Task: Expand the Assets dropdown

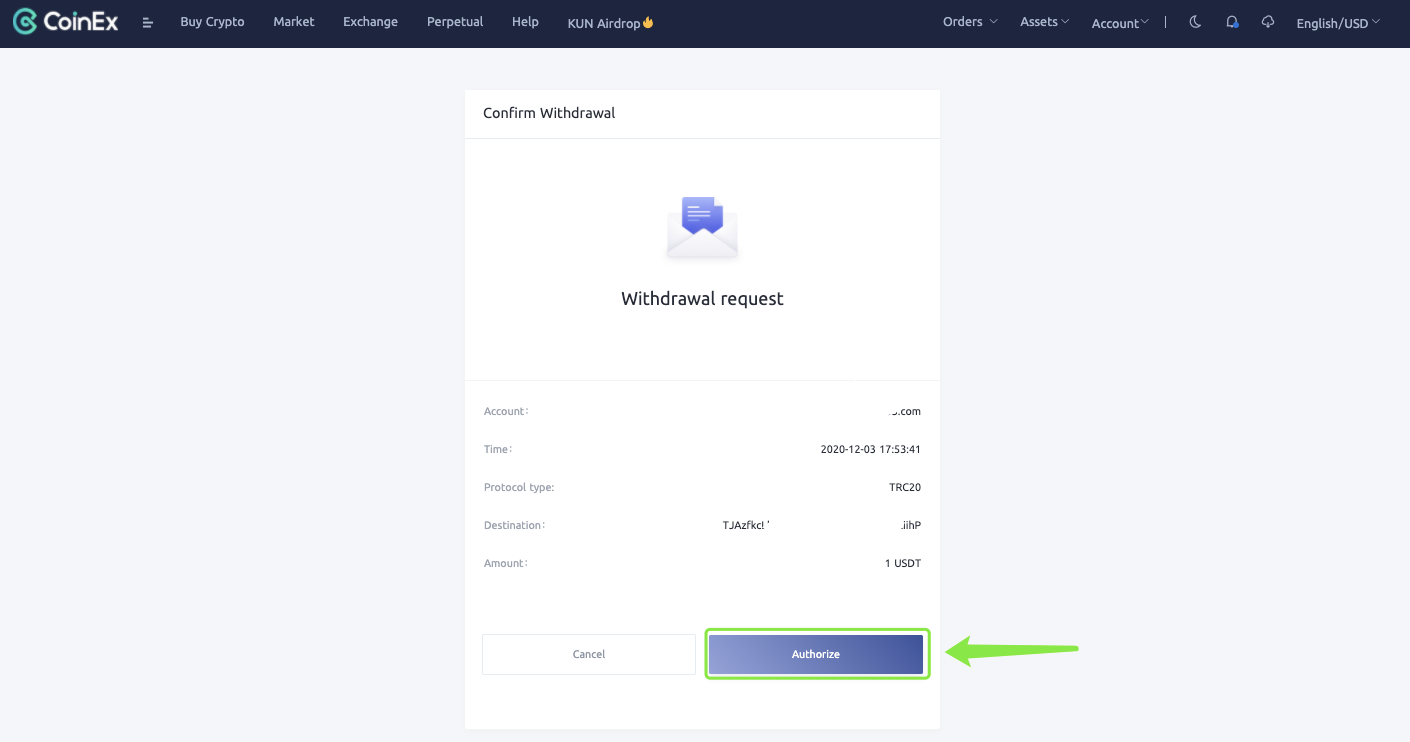Action: coord(1043,21)
